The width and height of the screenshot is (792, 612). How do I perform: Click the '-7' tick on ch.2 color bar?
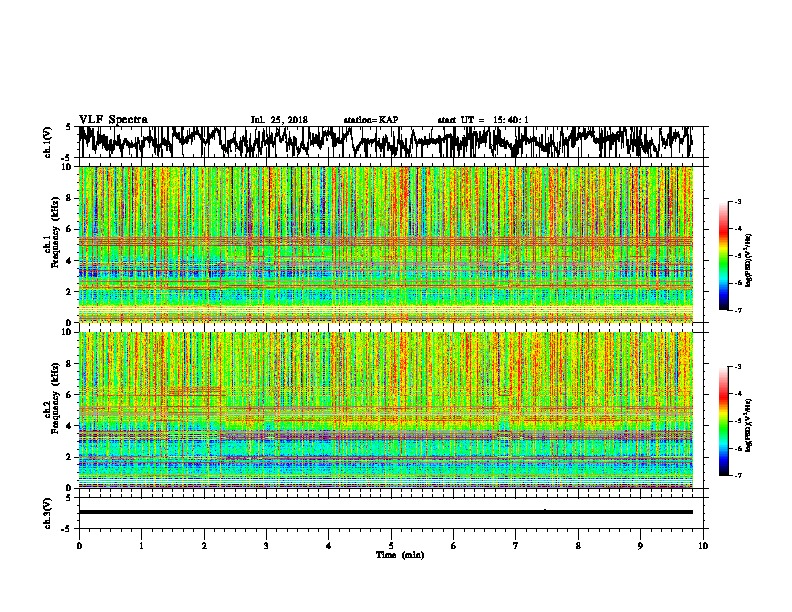737,475
